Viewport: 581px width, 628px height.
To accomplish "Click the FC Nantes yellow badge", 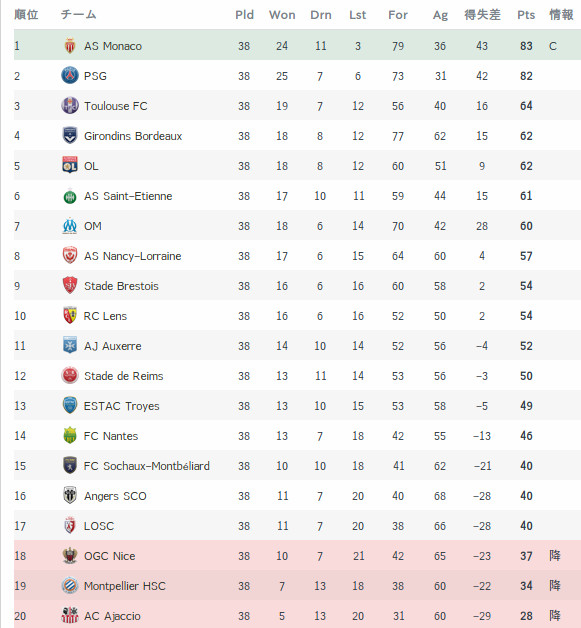I will (70, 435).
